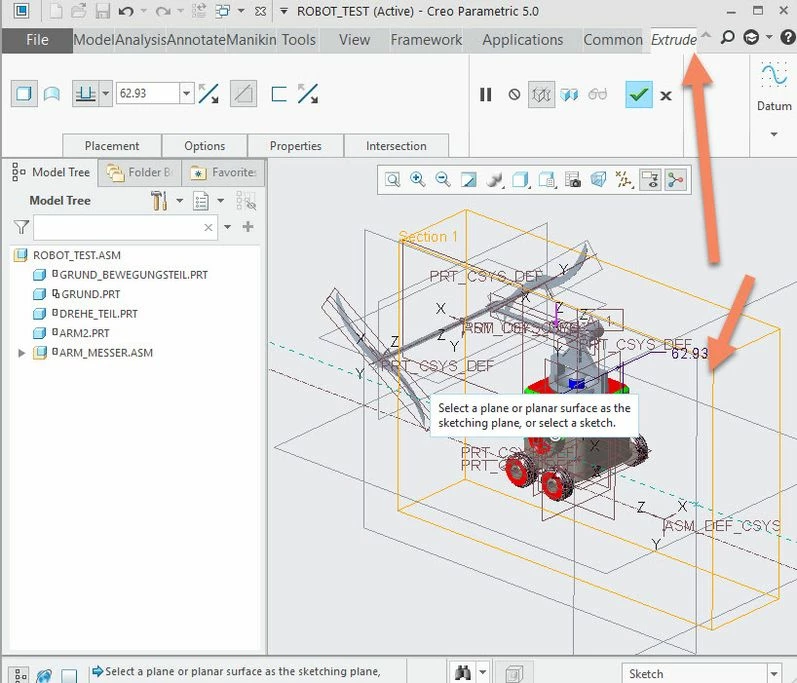The image size is (797, 683).
Task: Expand the Datum dropdown arrow
Action: coord(774,135)
